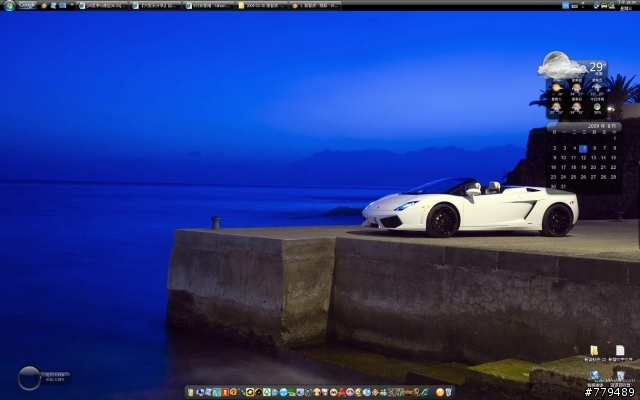Click the Google search box in taskbar

click(x=27, y=5)
